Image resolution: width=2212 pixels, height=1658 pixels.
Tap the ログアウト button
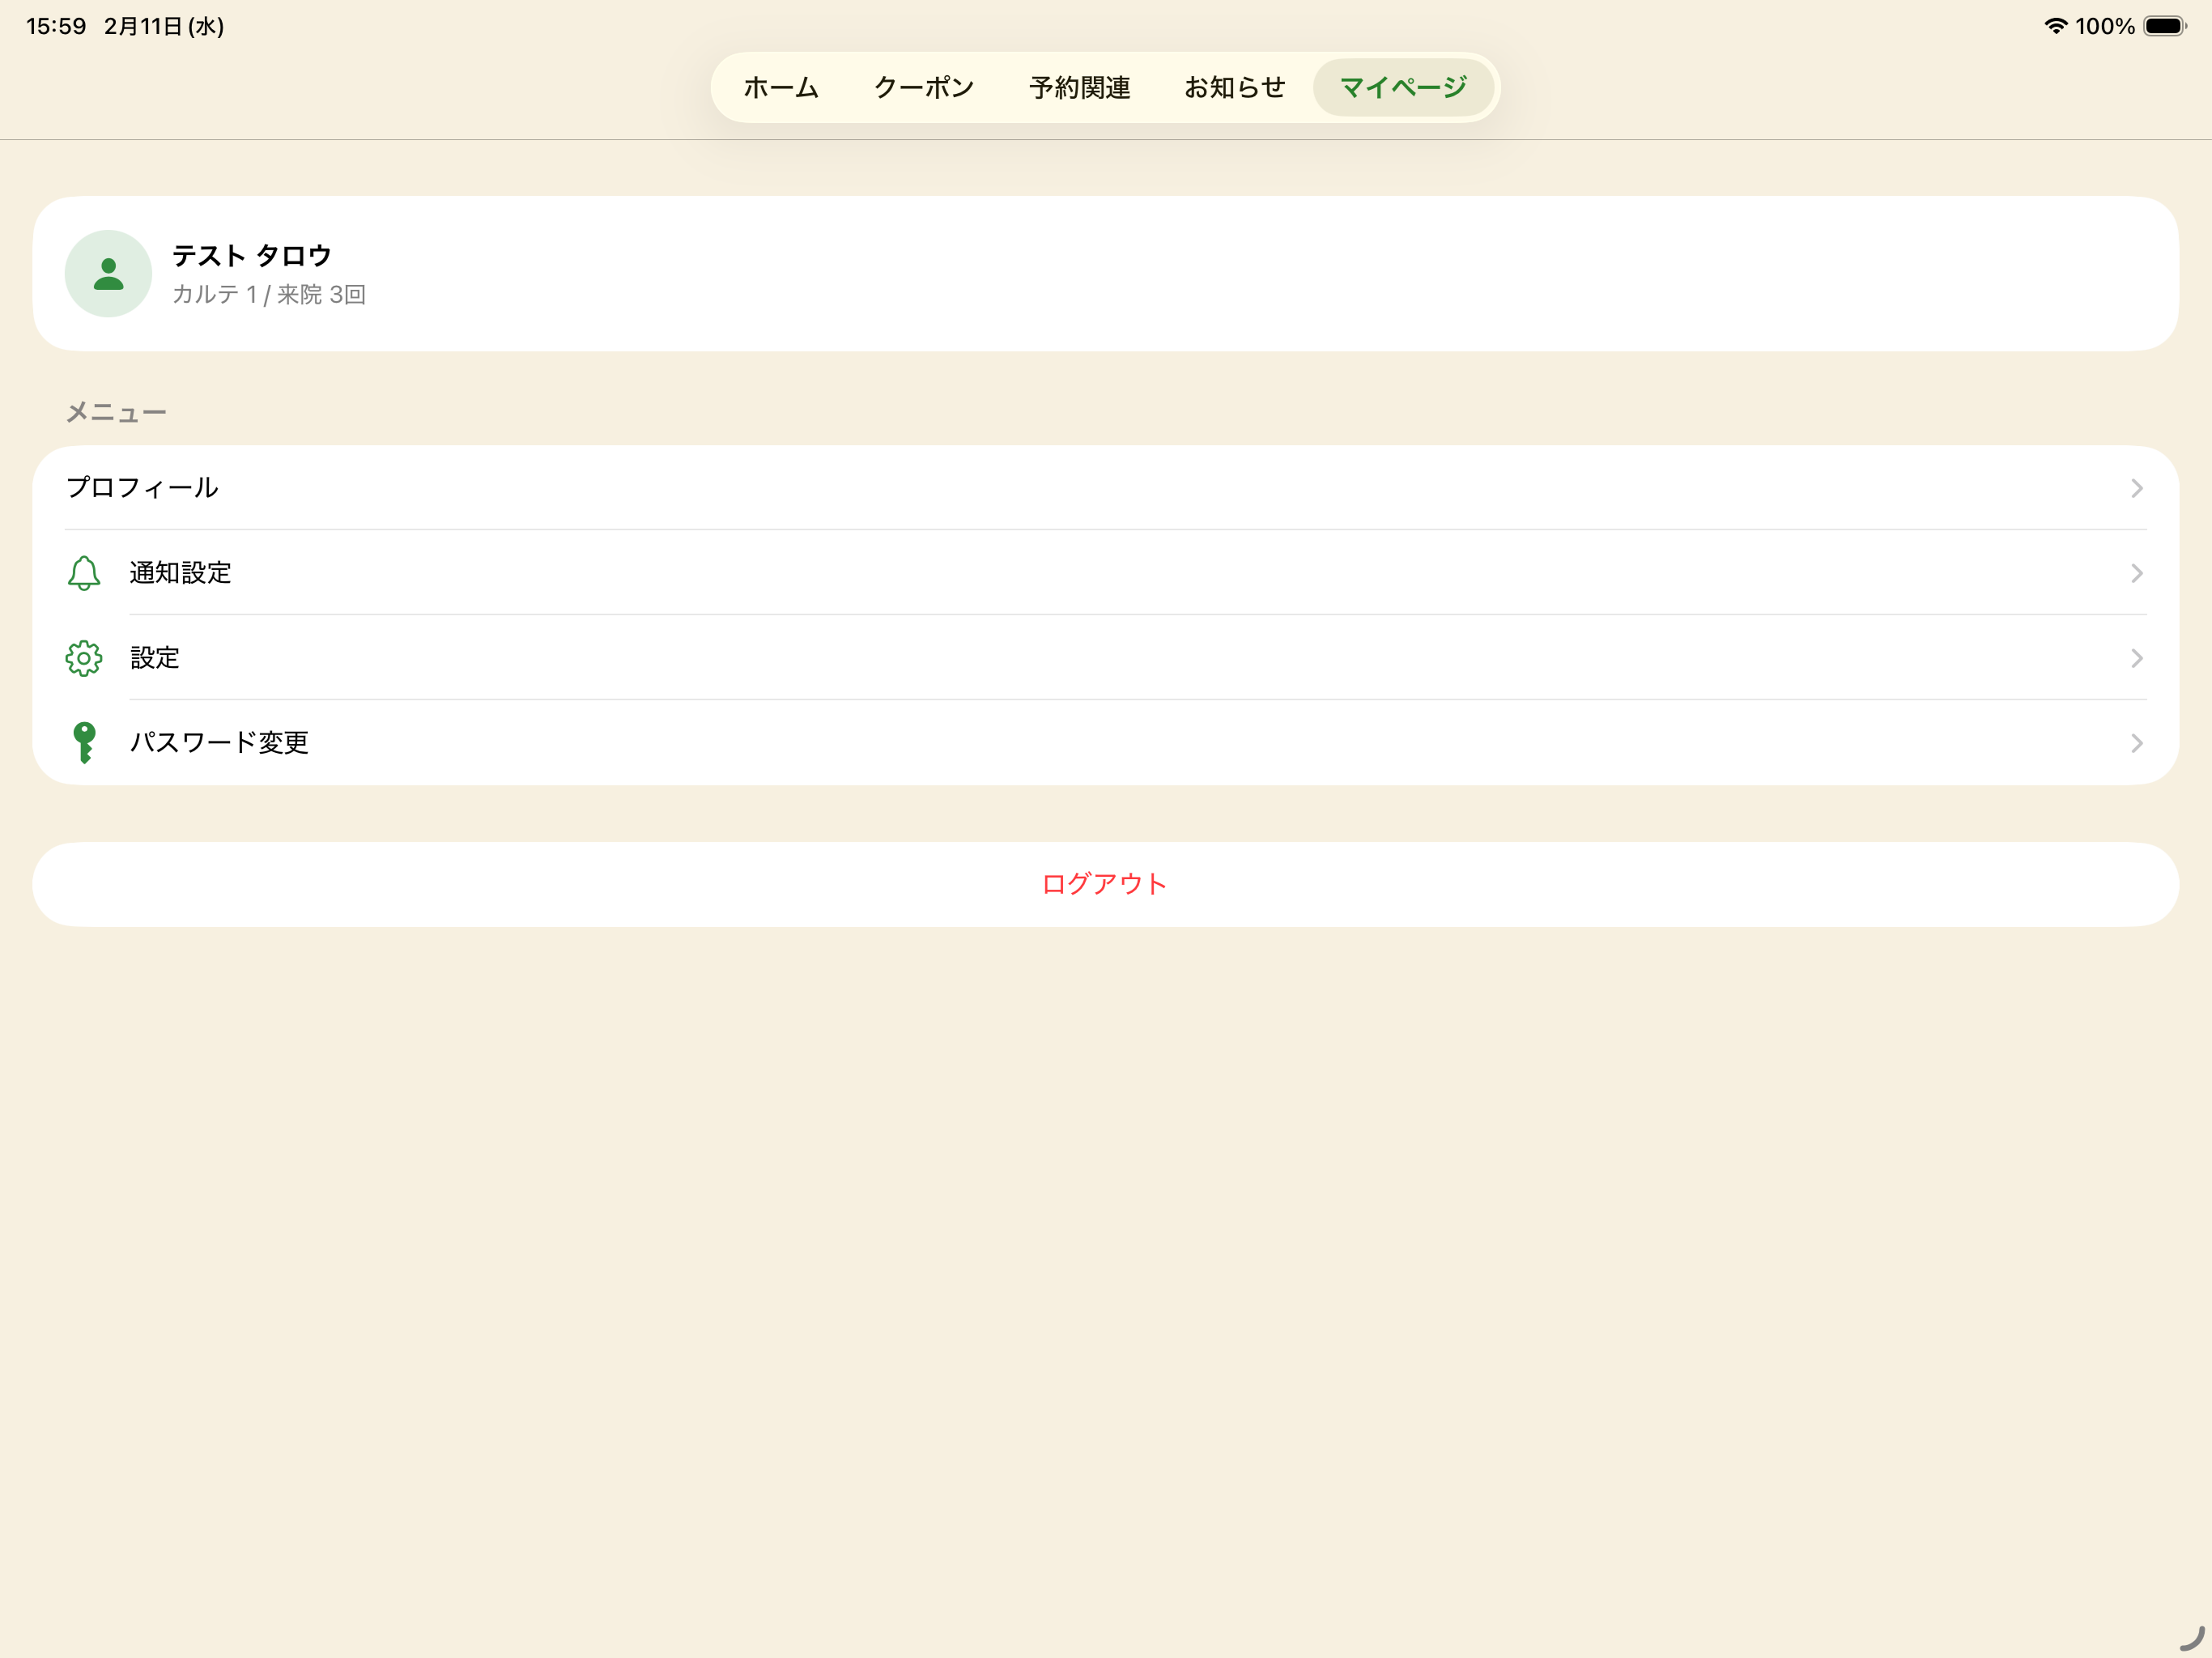(x=1106, y=884)
